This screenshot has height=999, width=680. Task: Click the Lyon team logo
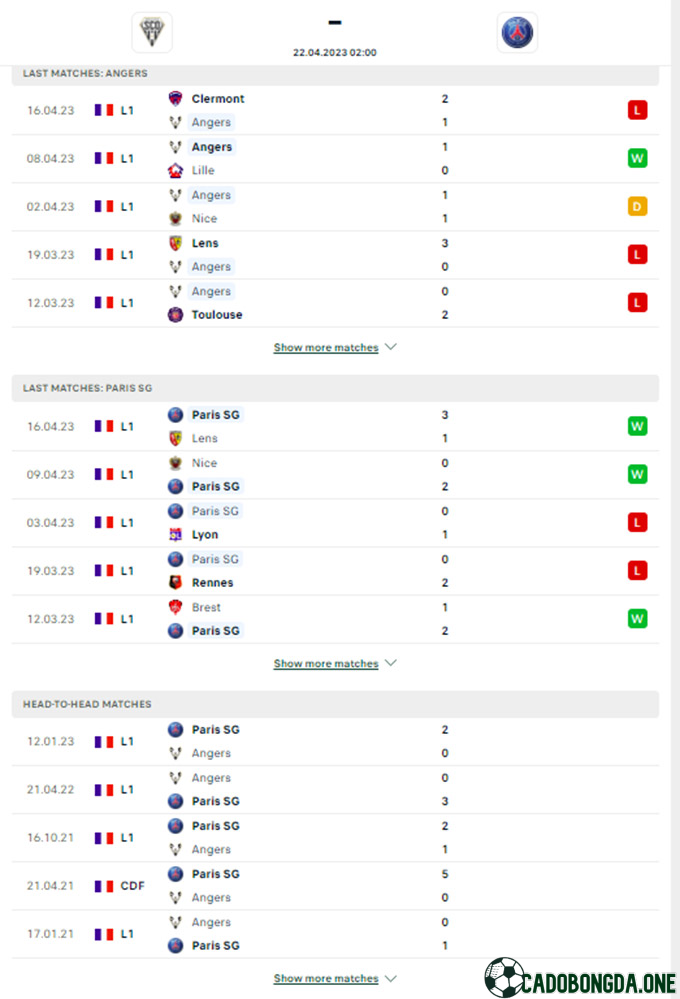pyautogui.click(x=175, y=535)
